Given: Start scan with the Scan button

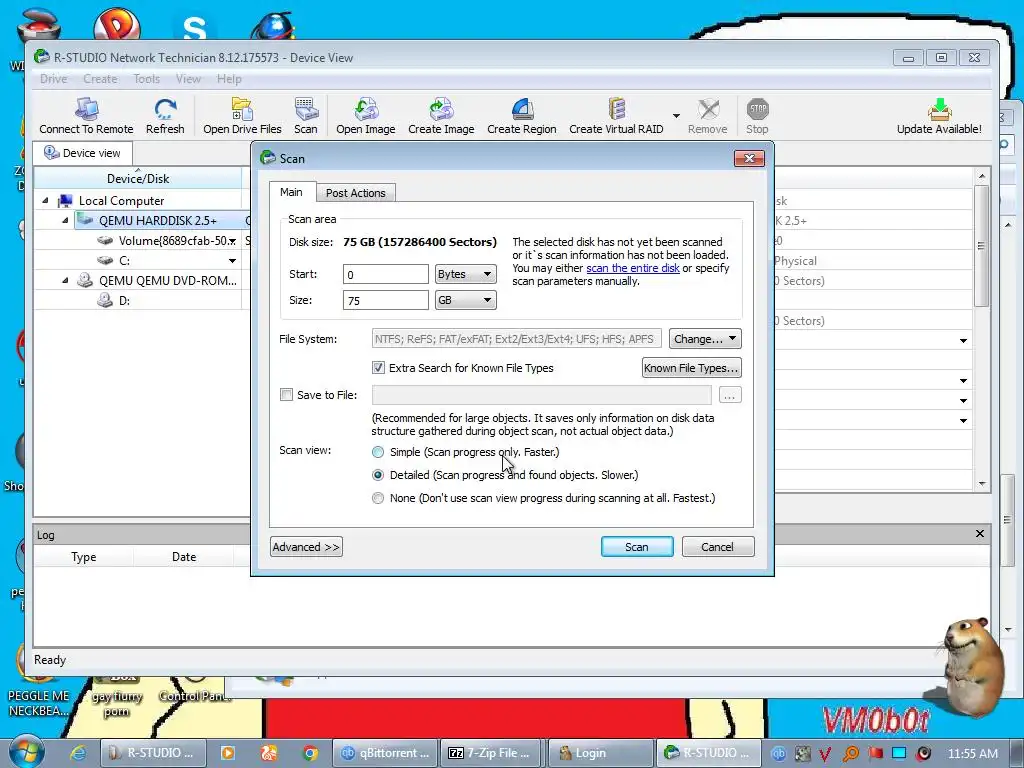Looking at the screenshot, I should tap(637, 547).
